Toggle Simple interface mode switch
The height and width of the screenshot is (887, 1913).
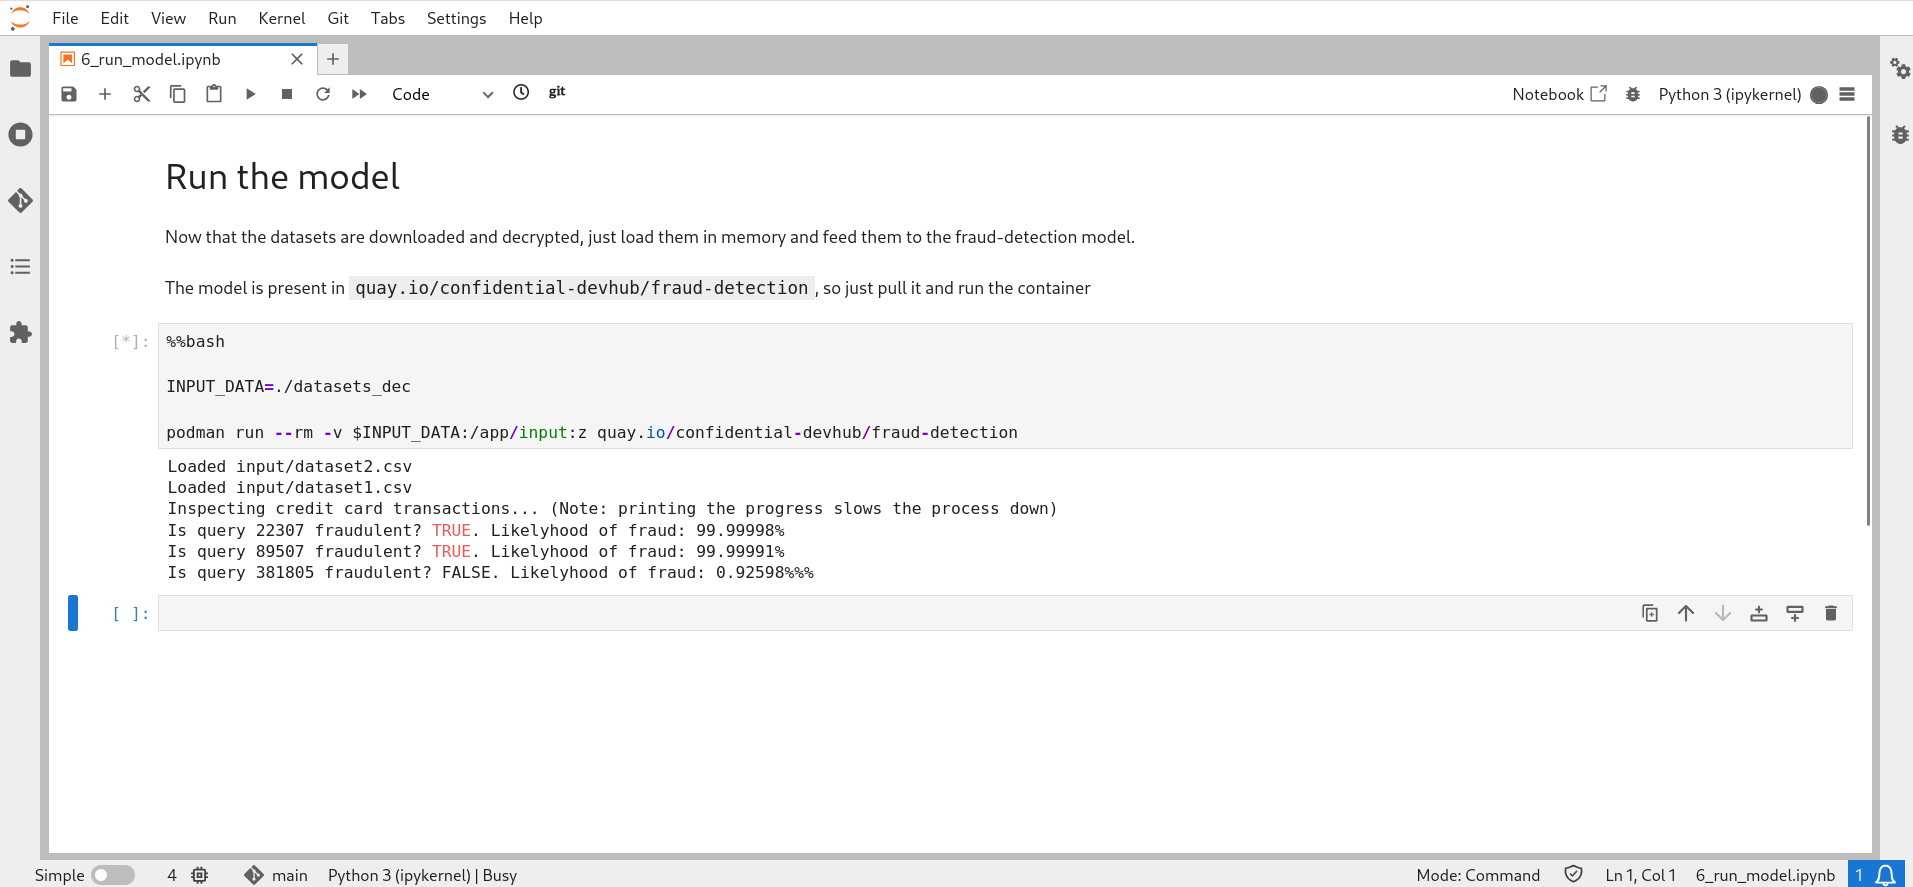[x=113, y=875]
